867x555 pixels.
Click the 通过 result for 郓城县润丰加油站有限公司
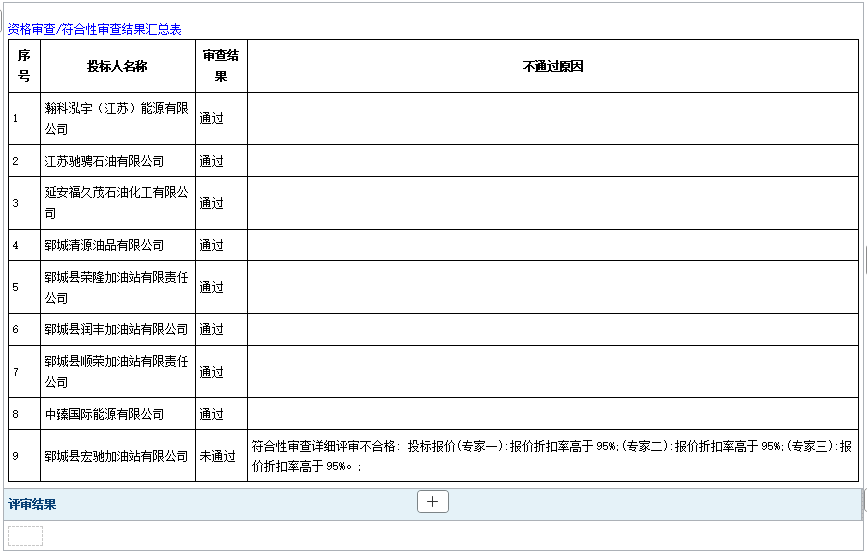click(211, 329)
